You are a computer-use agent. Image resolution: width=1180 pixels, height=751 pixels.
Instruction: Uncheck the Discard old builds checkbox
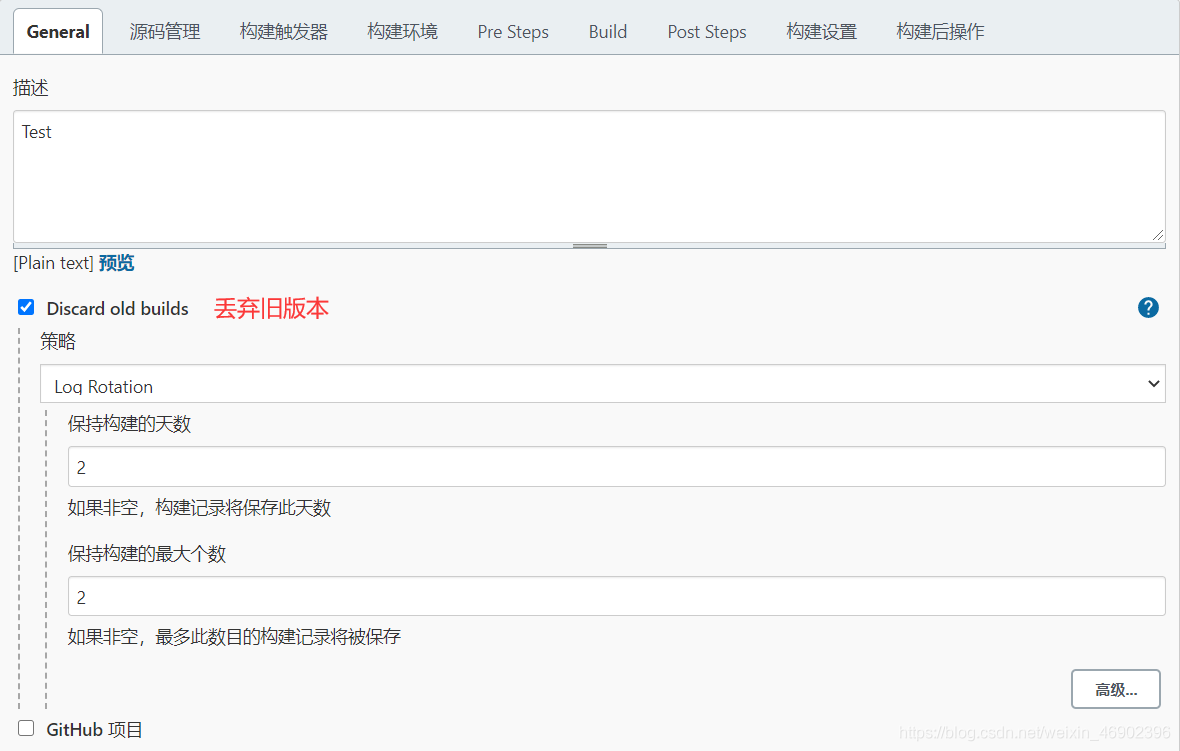pos(26,307)
